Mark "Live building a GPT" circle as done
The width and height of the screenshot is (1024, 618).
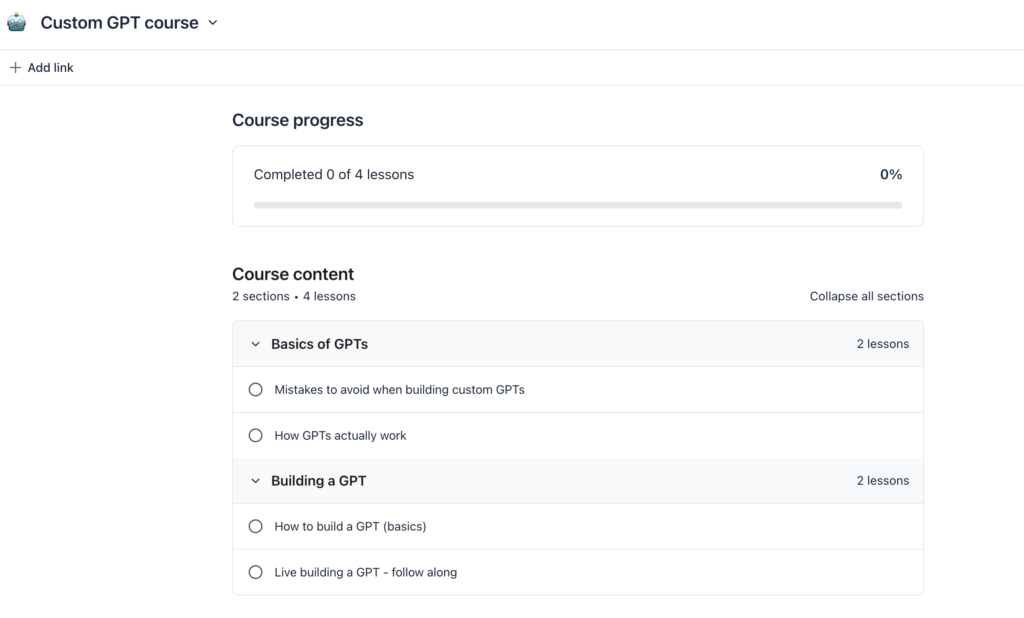point(255,573)
